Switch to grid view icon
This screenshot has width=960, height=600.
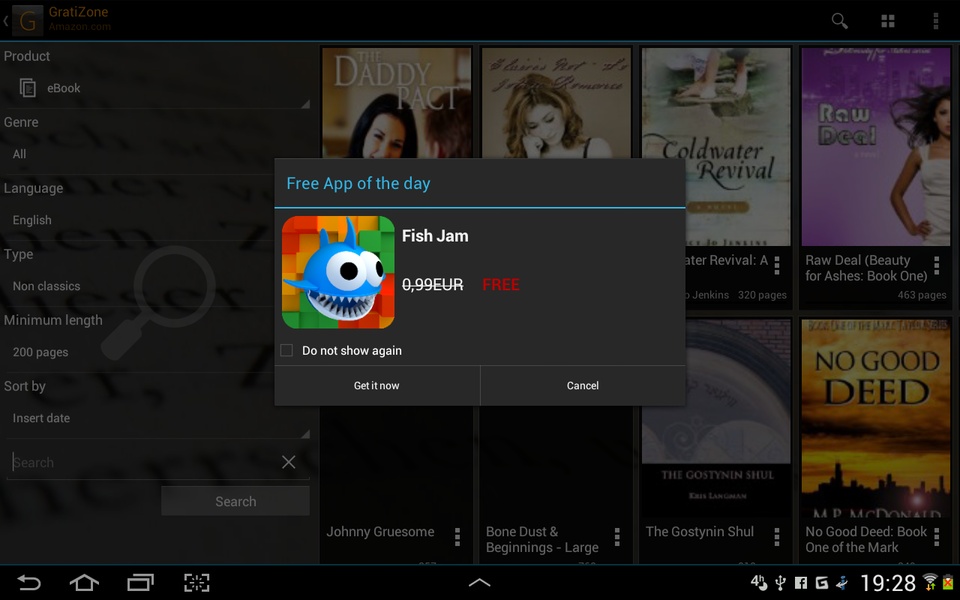[888, 21]
